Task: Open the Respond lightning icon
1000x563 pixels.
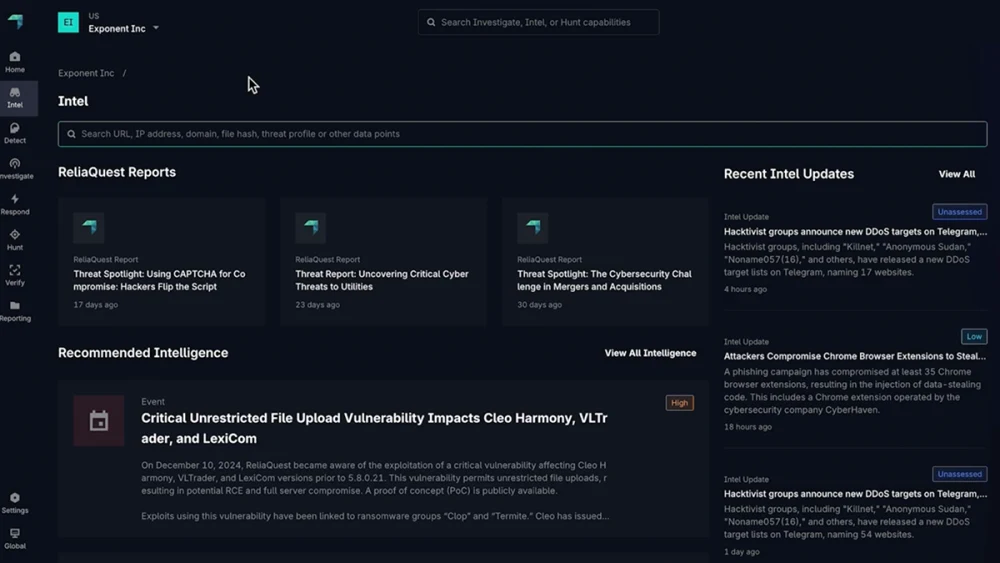Action: tap(15, 199)
